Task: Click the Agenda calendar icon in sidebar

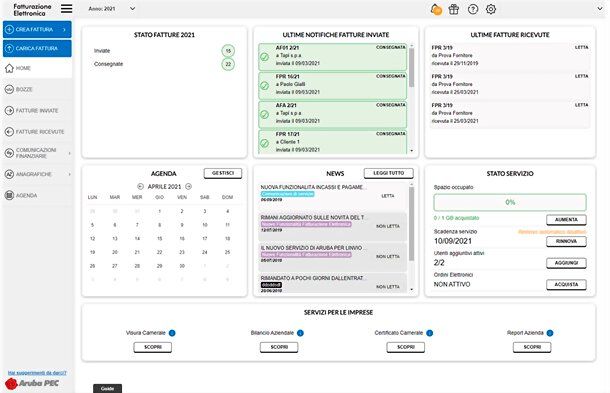Action: coord(9,195)
